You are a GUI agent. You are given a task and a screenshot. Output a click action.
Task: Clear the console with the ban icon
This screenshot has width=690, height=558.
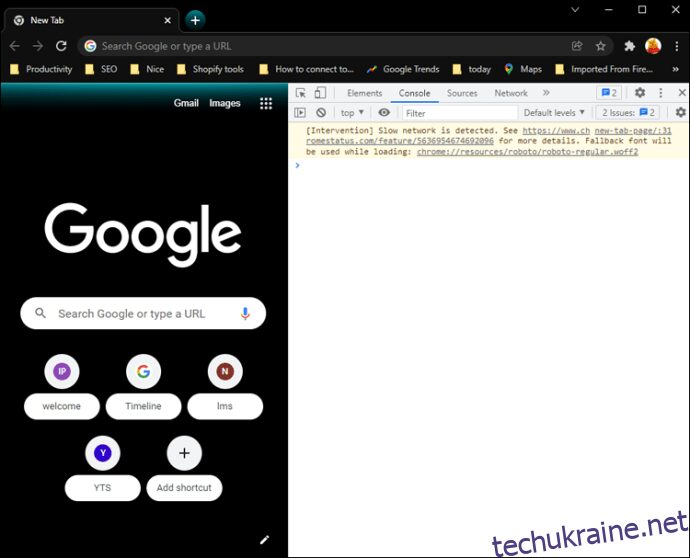coord(321,113)
